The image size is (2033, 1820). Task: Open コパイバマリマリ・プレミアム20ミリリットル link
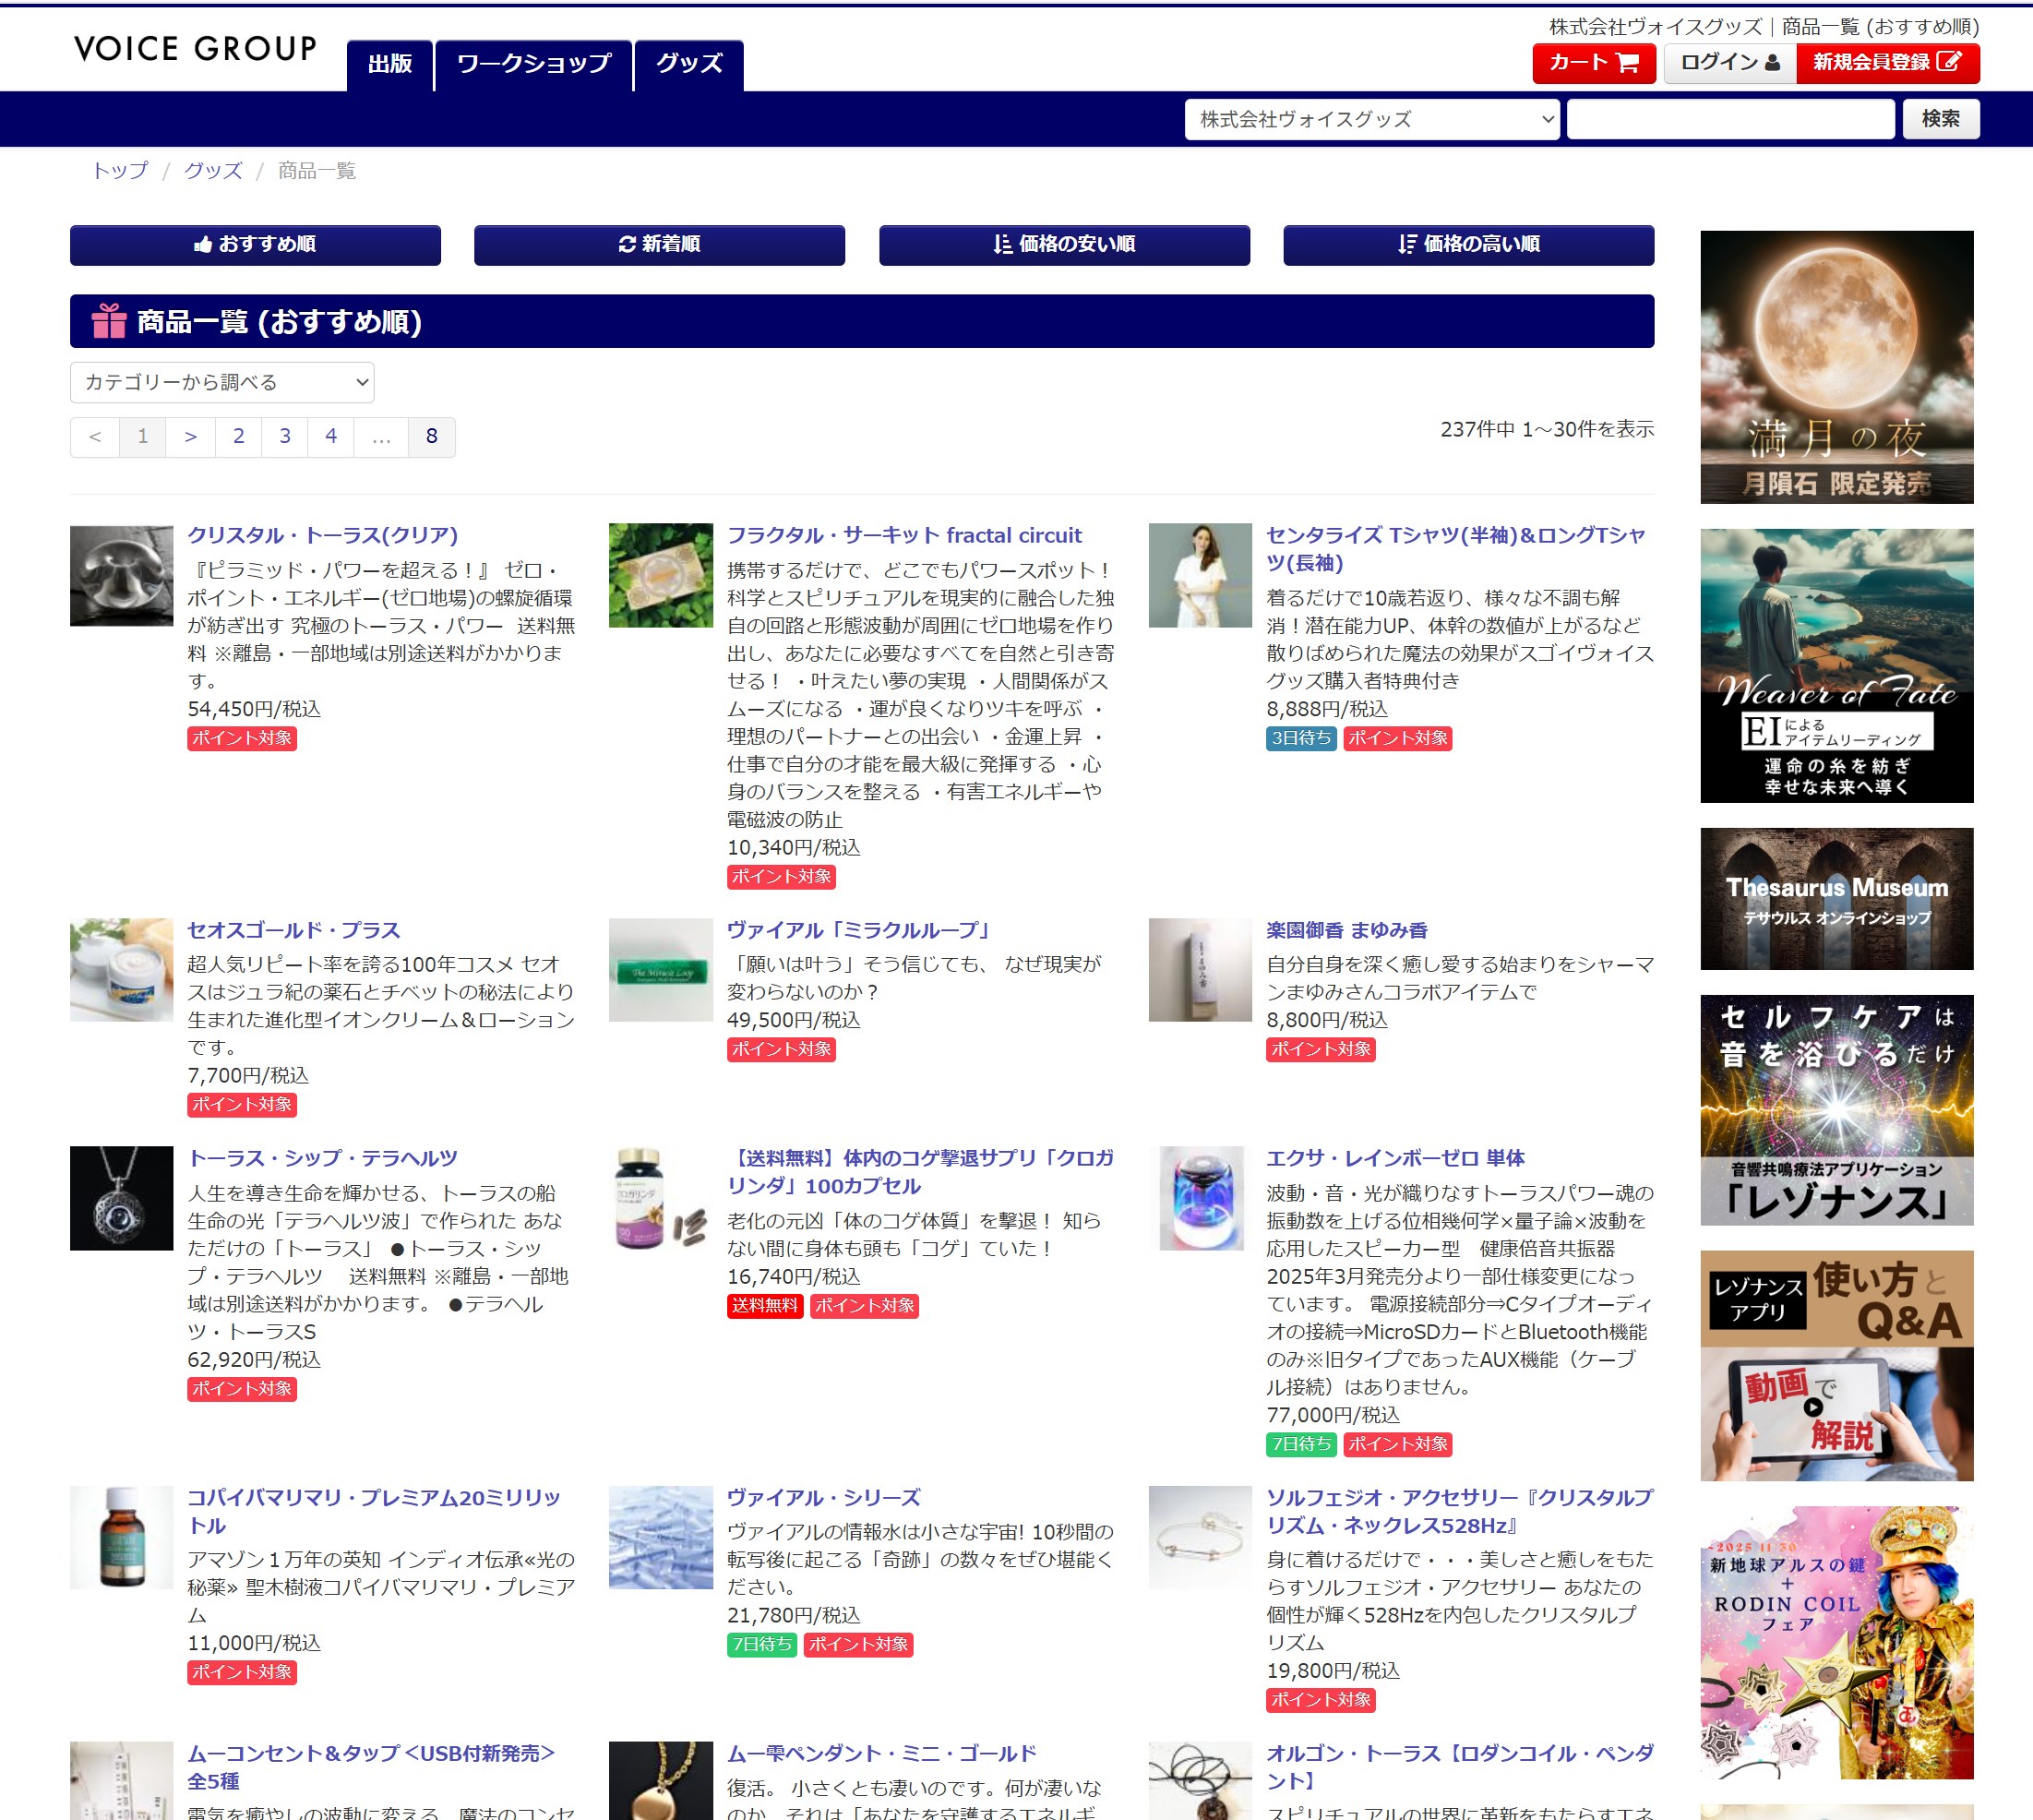pos(374,1511)
